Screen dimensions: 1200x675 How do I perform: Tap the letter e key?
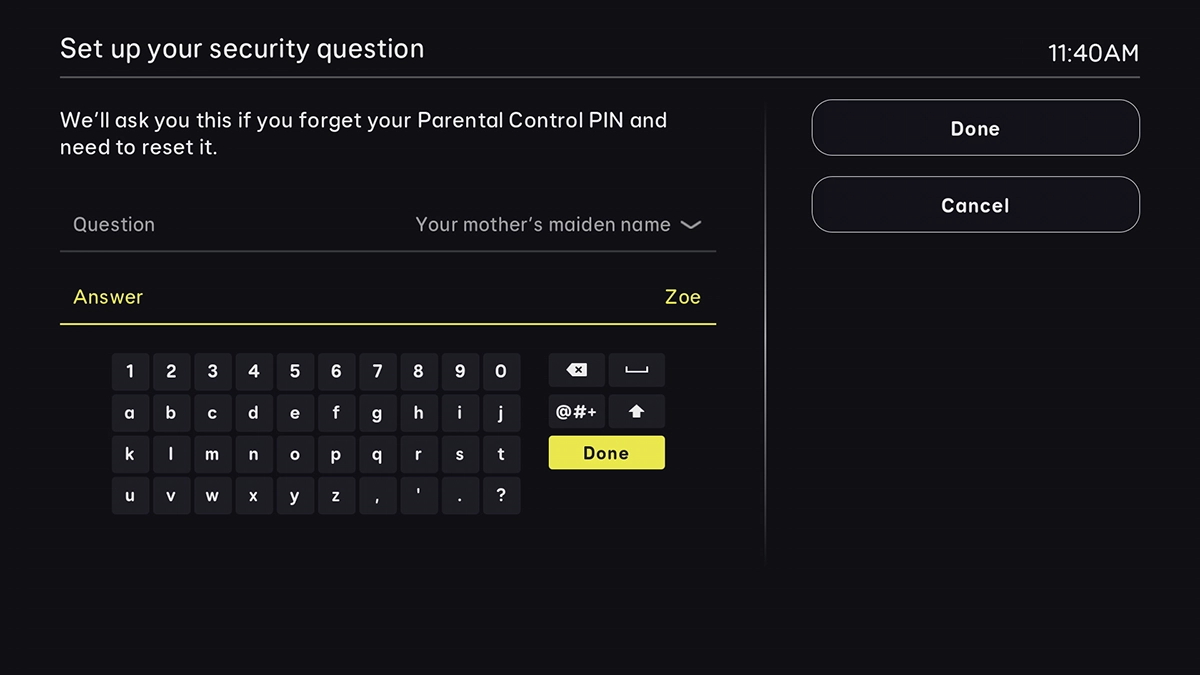pyautogui.click(x=295, y=412)
